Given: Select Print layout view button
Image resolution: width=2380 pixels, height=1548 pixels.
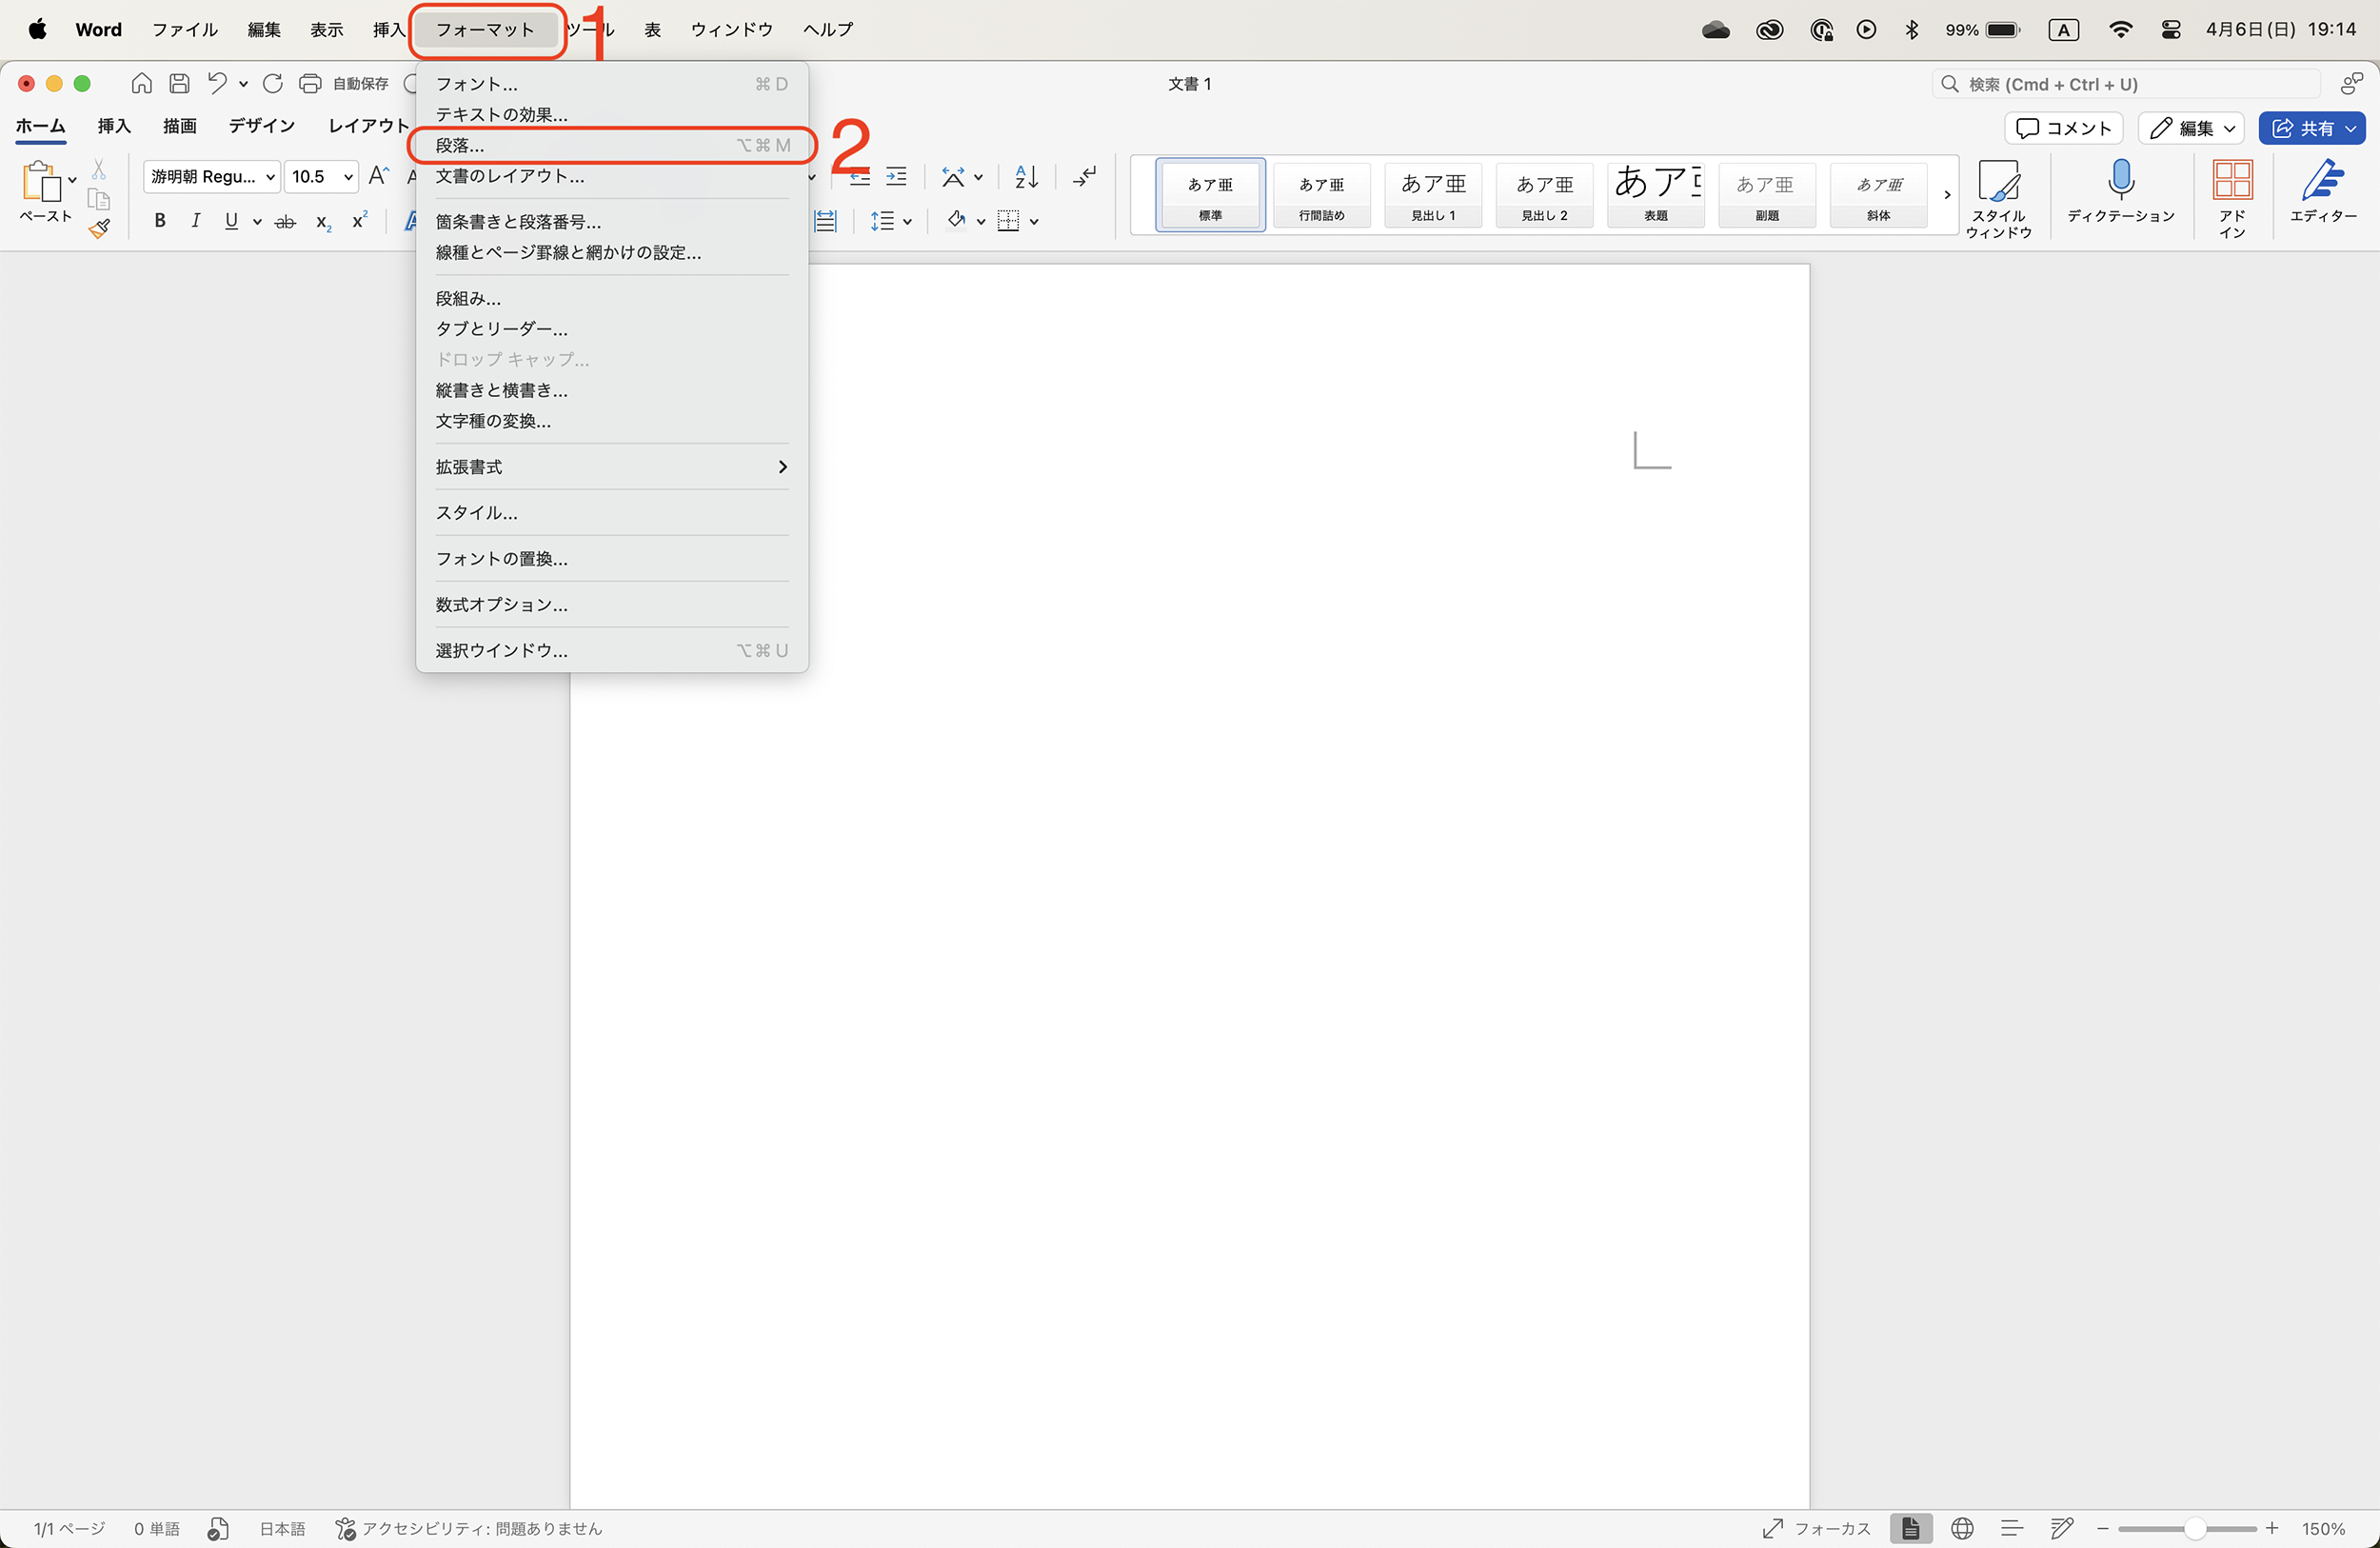Looking at the screenshot, I should click(1911, 1528).
